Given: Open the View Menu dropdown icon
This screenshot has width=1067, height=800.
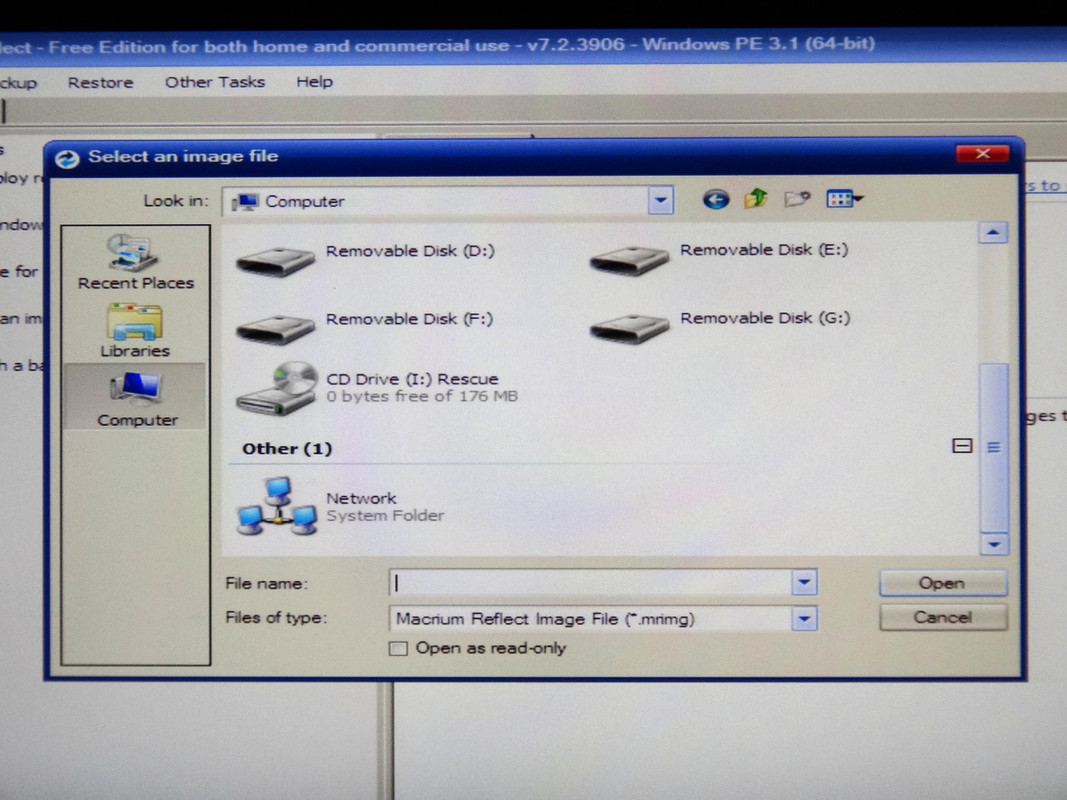Looking at the screenshot, I should [844, 199].
